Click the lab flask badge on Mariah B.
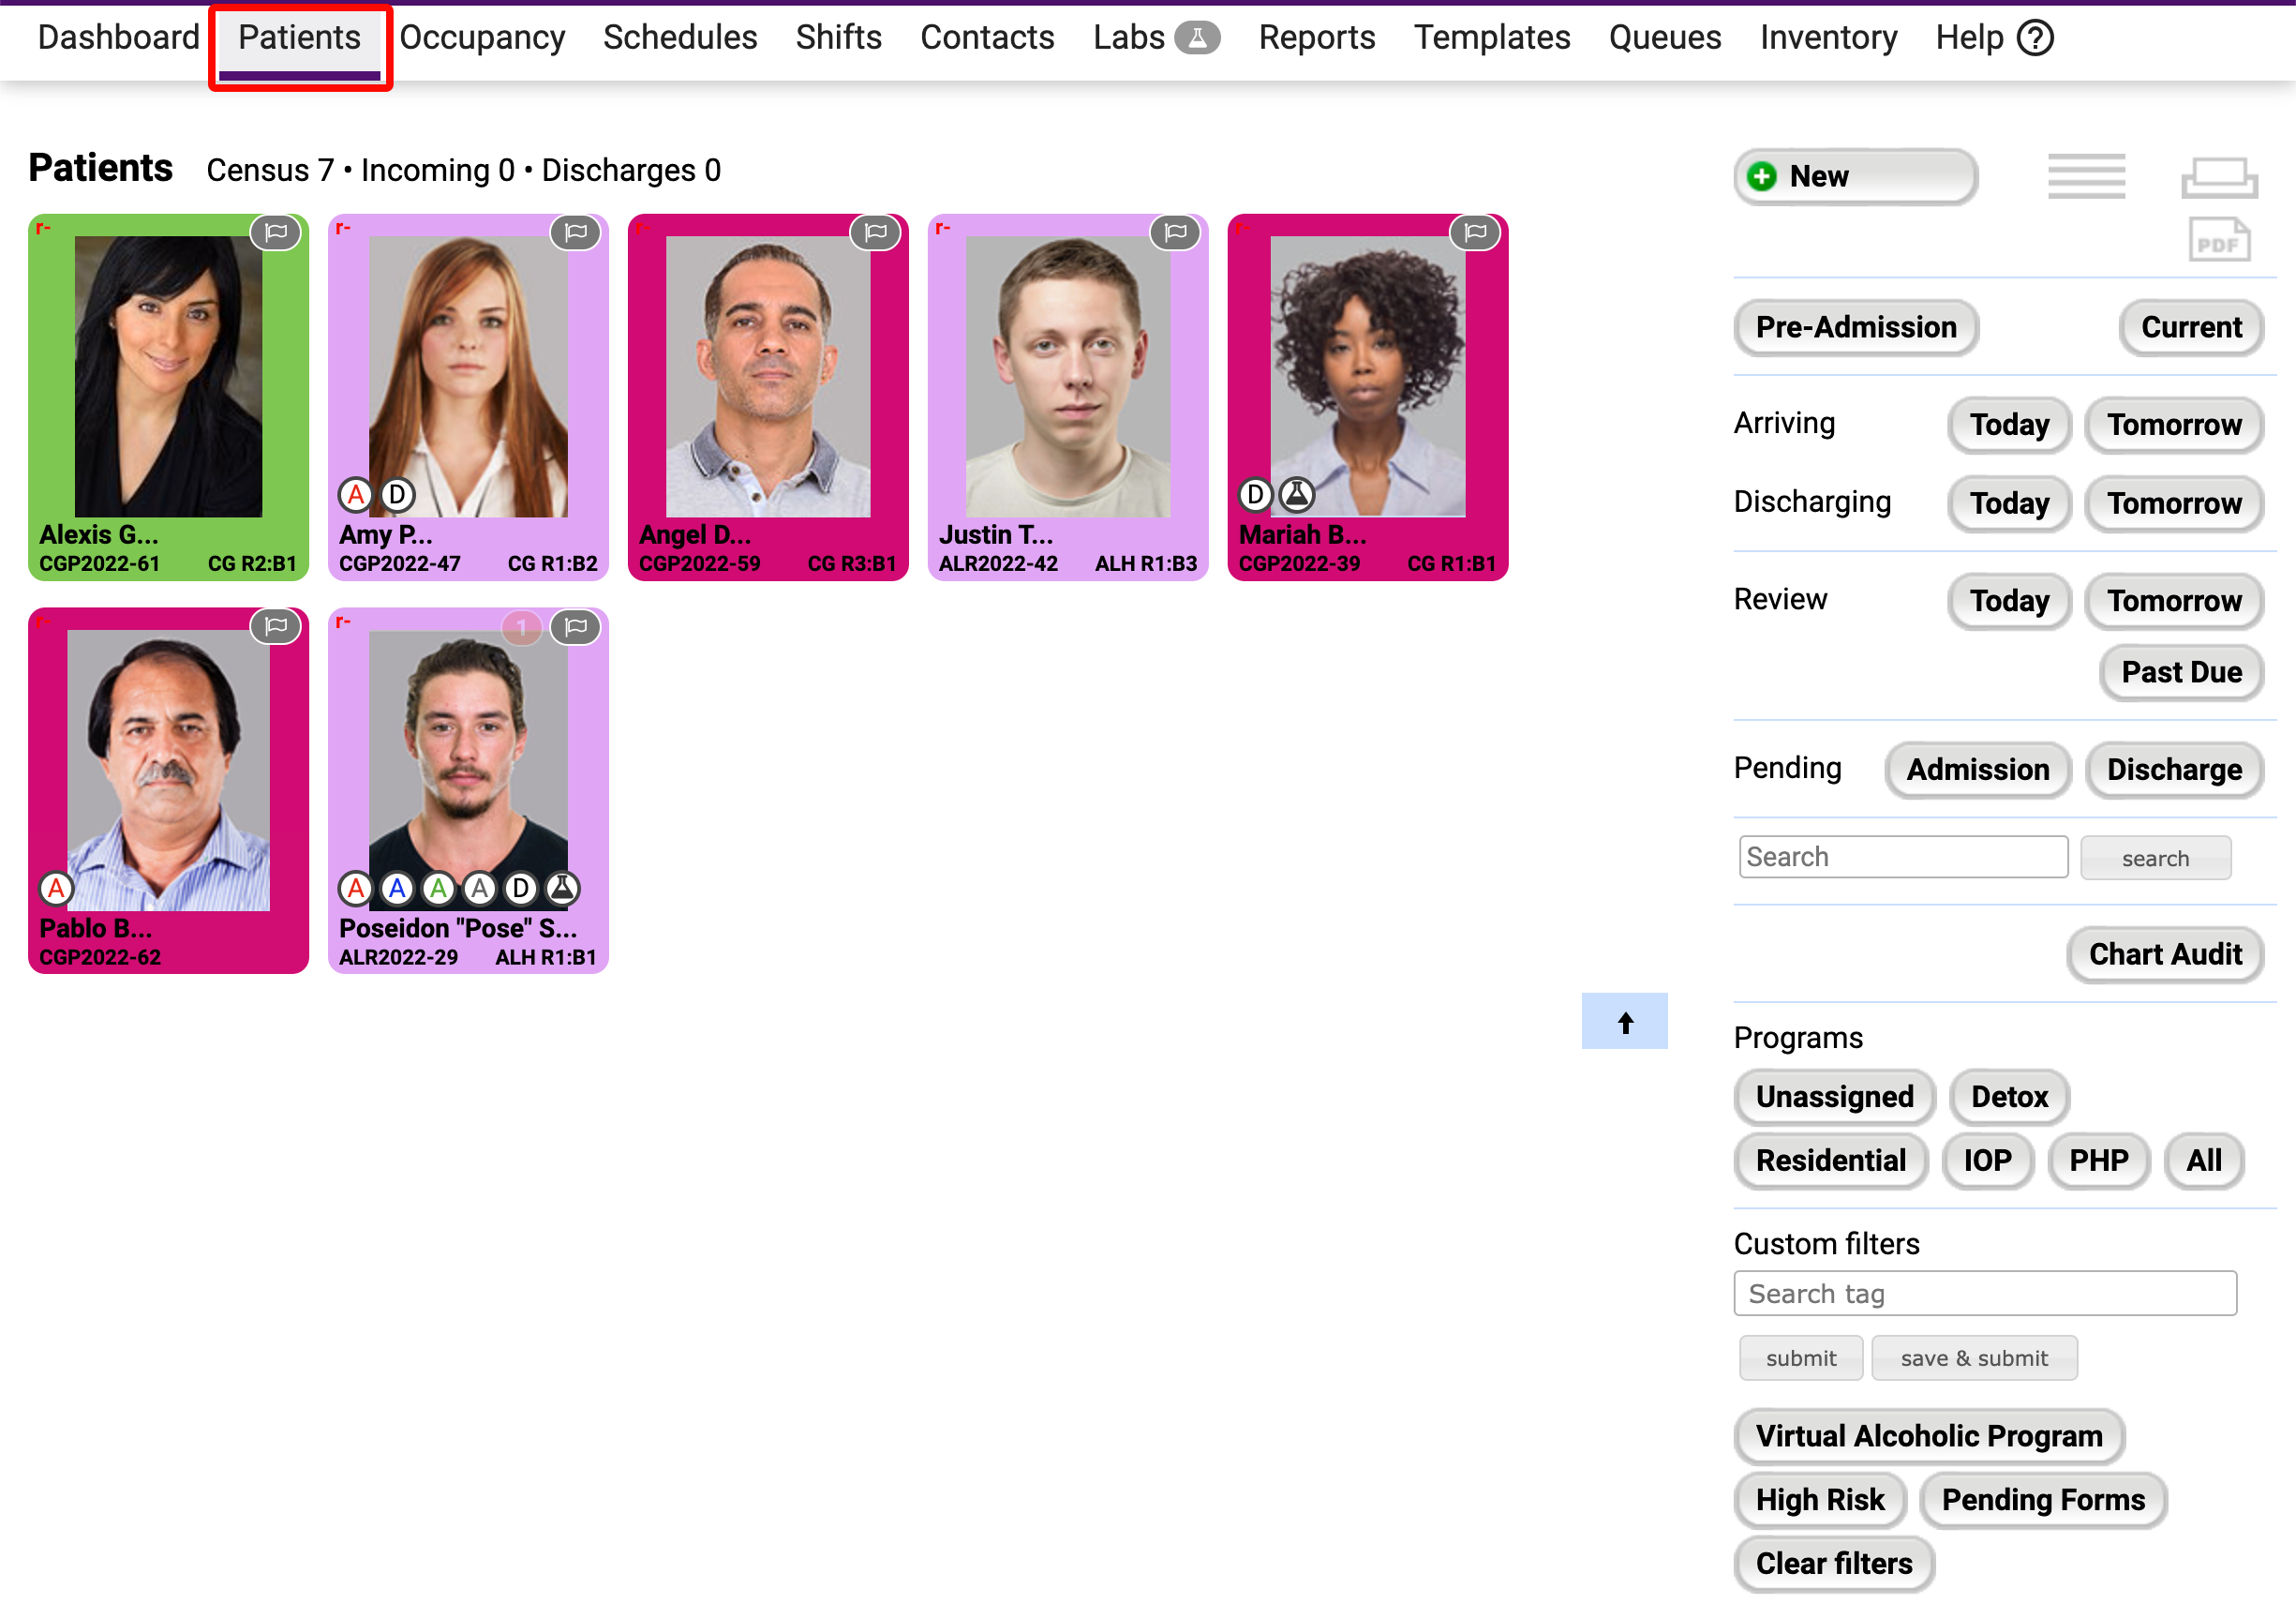 (x=1296, y=494)
